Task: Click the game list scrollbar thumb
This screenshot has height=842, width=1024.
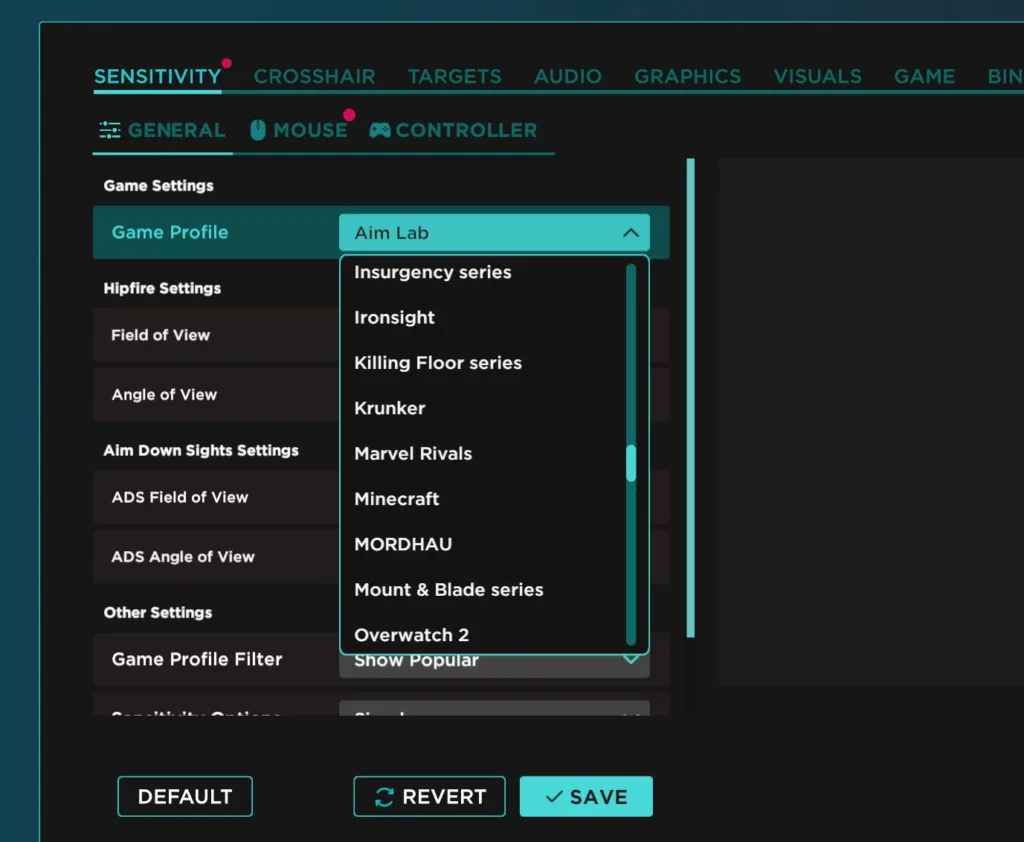Action: (631, 464)
